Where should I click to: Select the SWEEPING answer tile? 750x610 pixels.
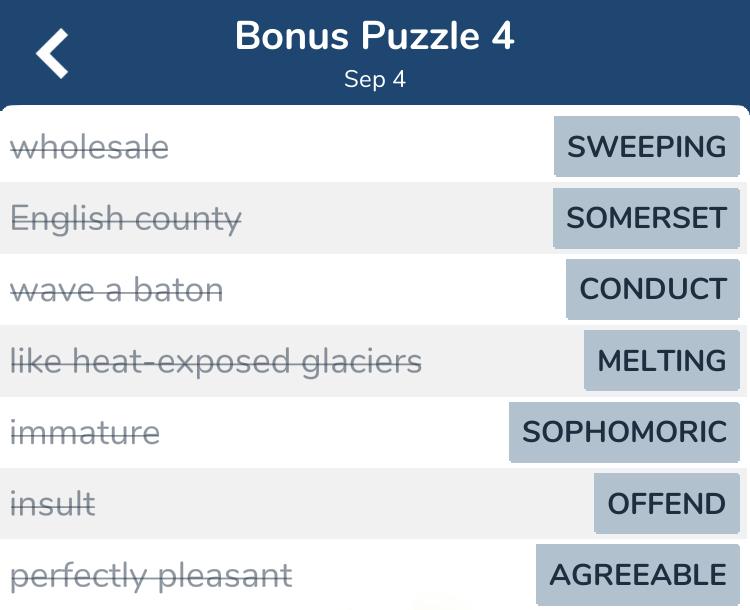coord(647,146)
